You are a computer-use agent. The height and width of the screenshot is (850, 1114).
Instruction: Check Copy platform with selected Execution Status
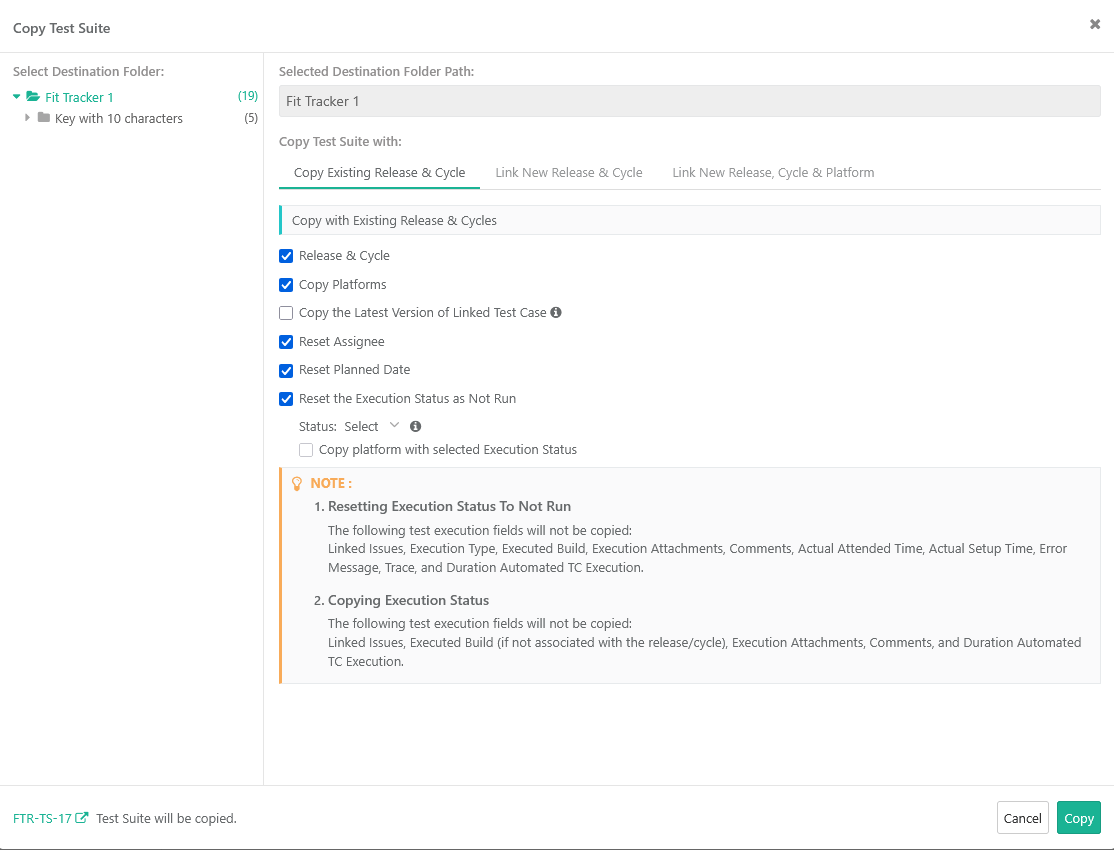pyautogui.click(x=306, y=449)
